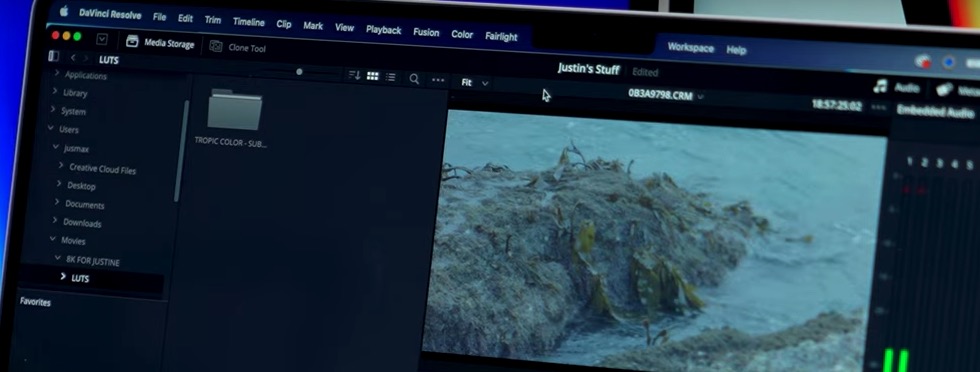The width and height of the screenshot is (980, 372).
Task: Open the File menu
Action: coord(159,17)
